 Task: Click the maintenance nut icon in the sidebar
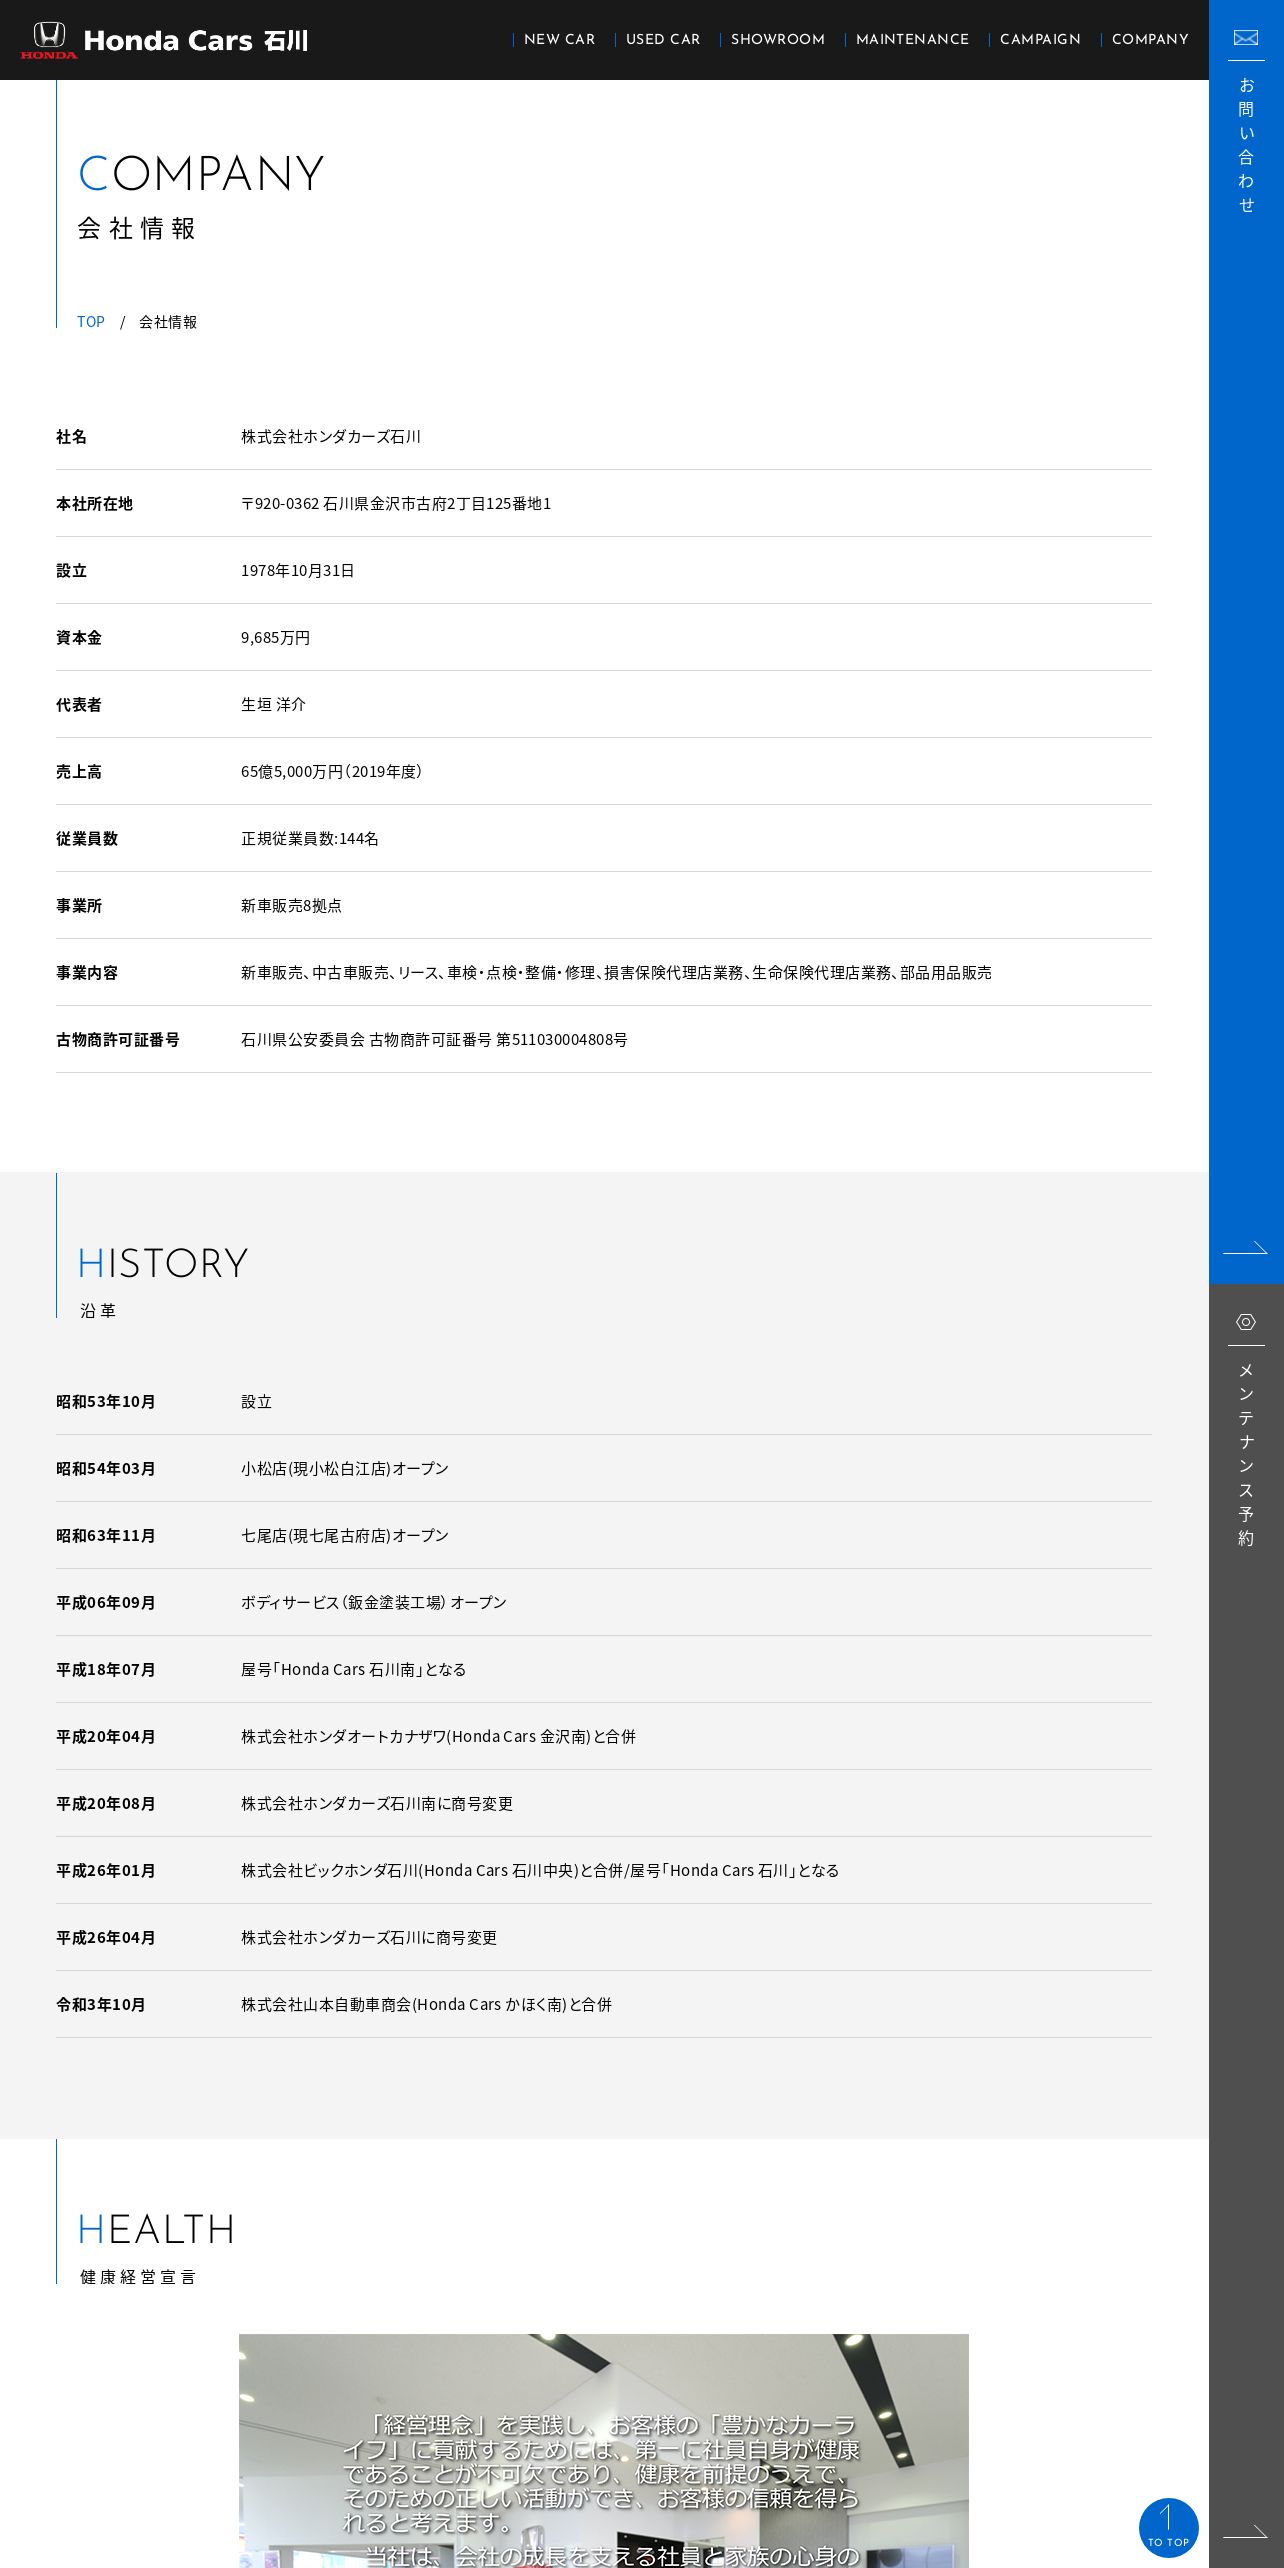point(1246,1322)
